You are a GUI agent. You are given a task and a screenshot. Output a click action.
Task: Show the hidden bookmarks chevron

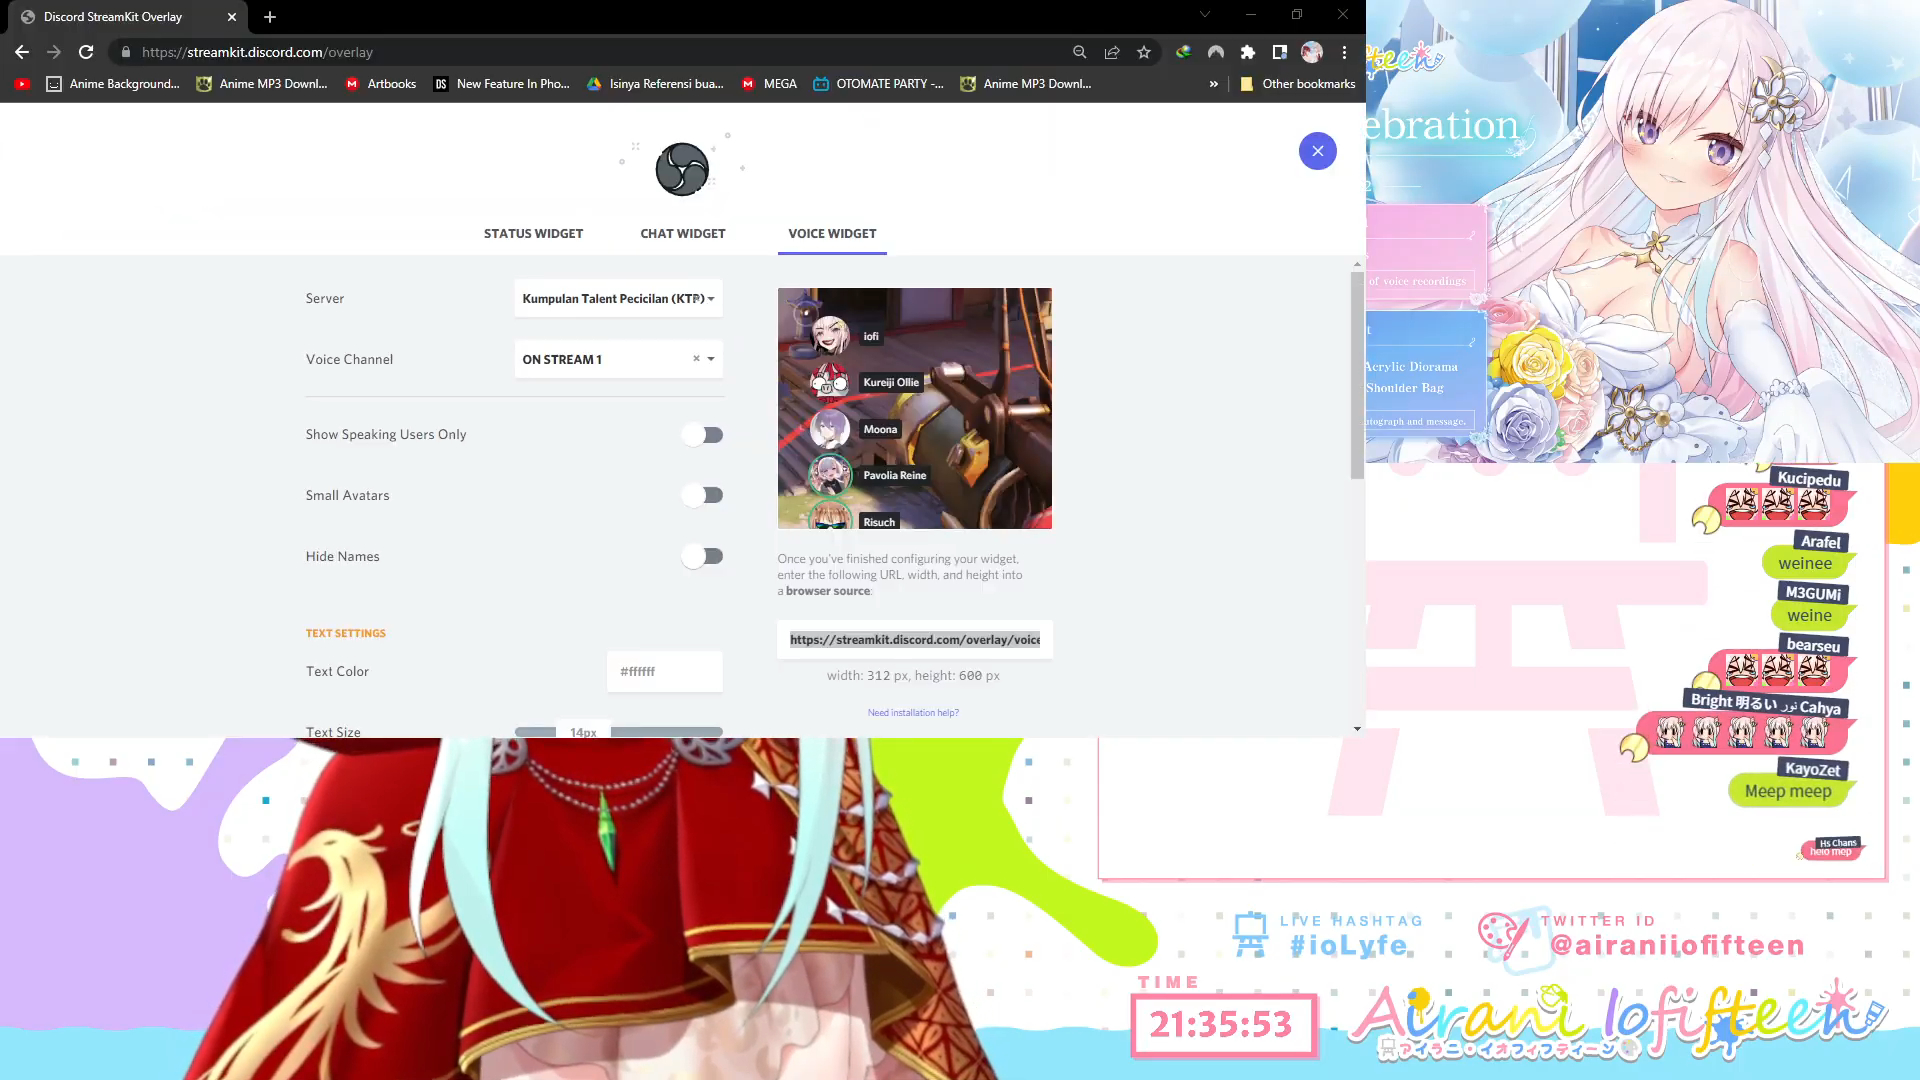(1213, 84)
